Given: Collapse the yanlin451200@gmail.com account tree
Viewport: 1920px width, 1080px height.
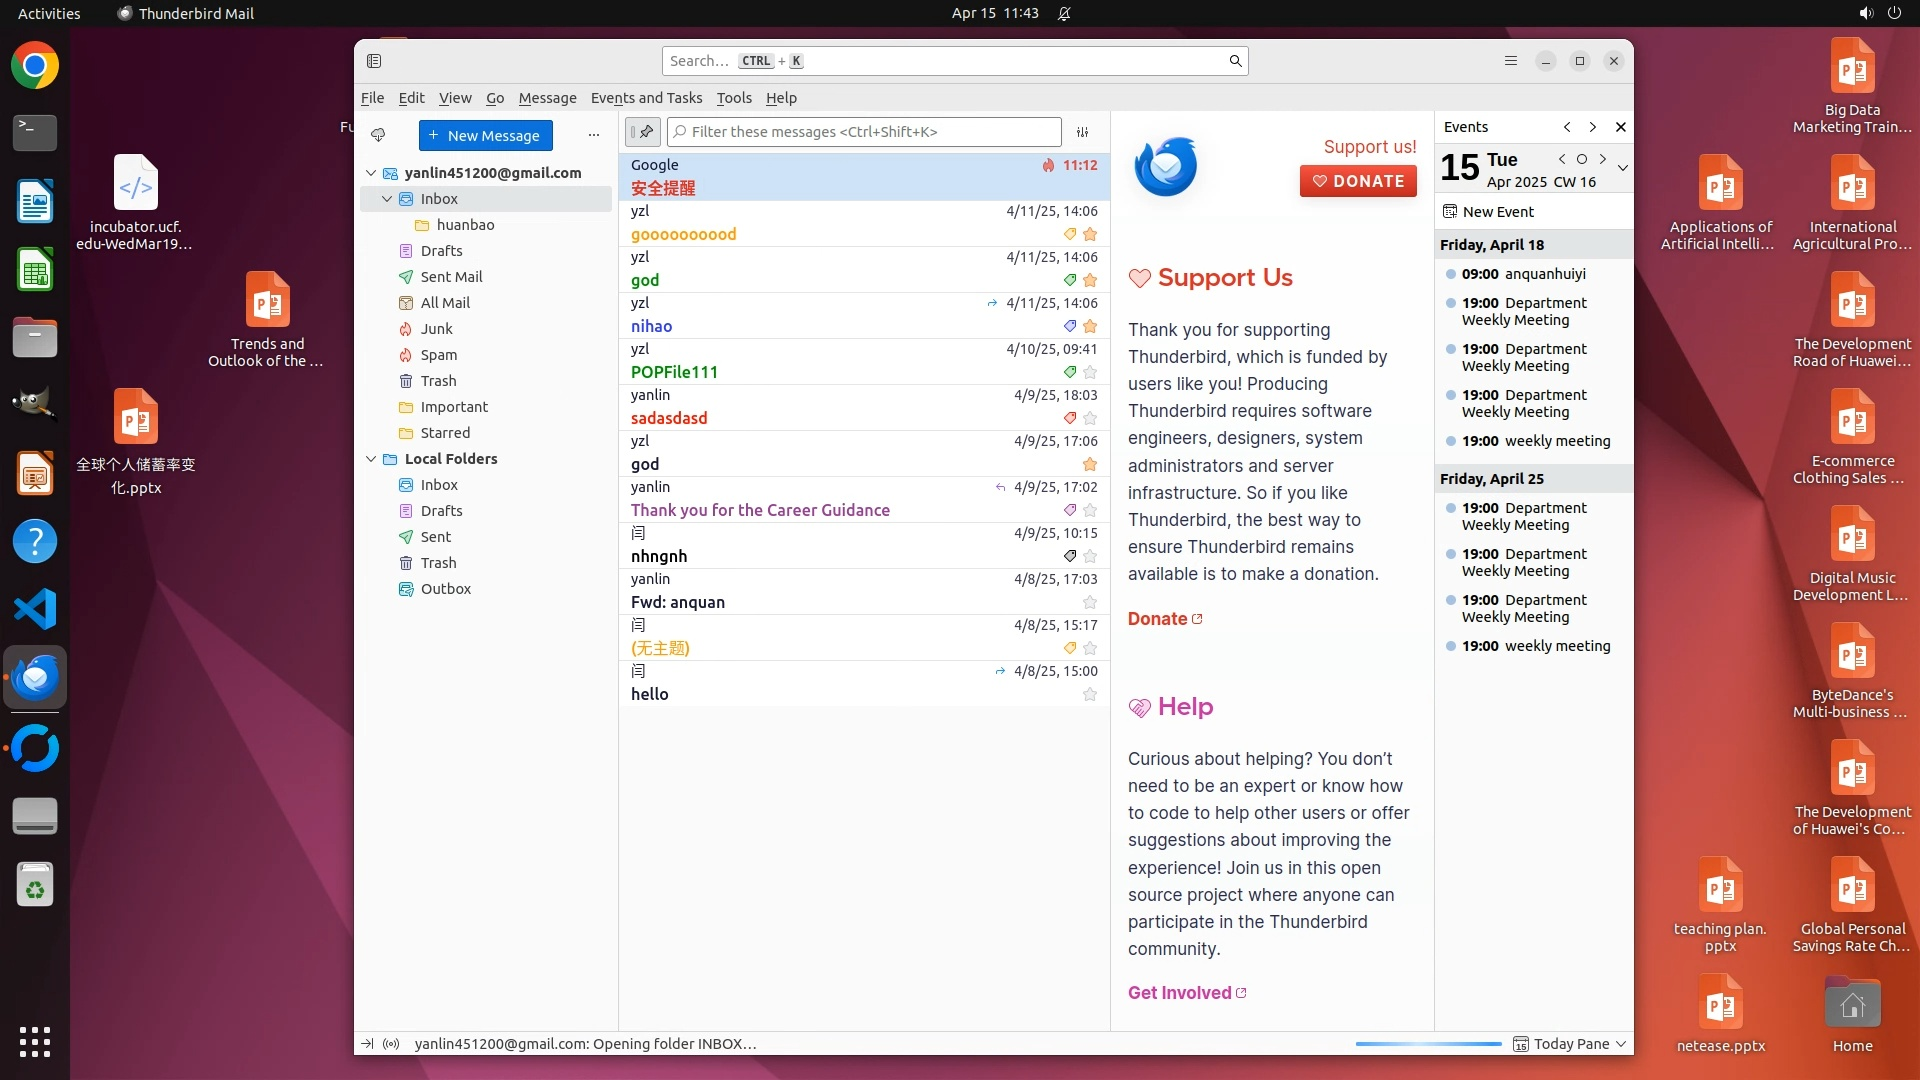Looking at the screenshot, I should coord(371,173).
